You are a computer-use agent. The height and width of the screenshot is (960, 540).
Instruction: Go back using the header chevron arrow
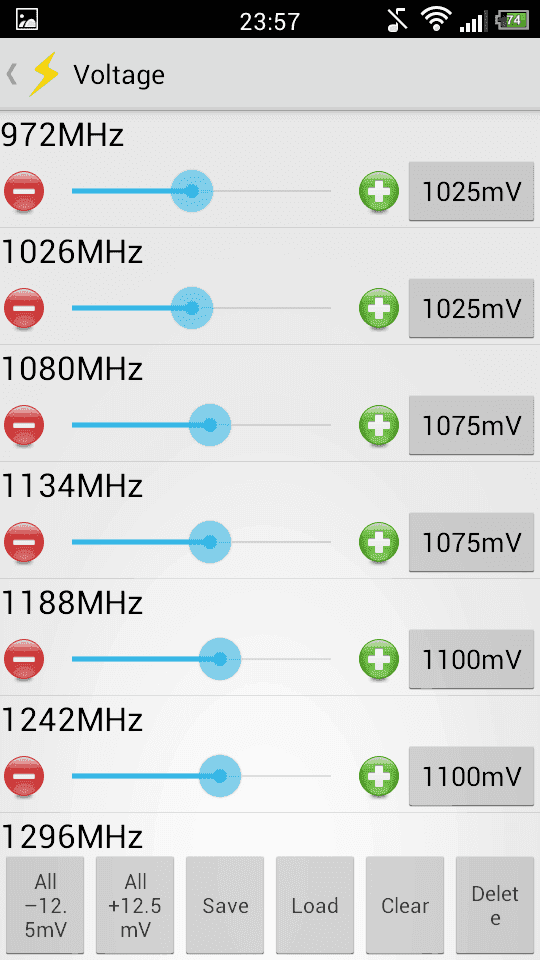pos(11,74)
